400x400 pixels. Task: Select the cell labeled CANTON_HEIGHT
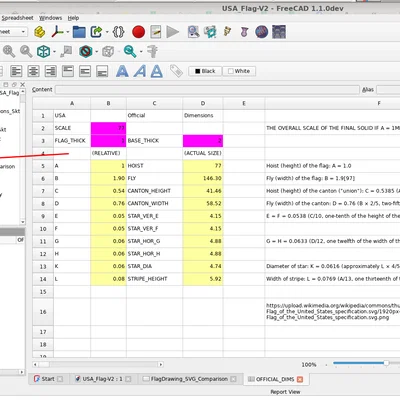154,191
